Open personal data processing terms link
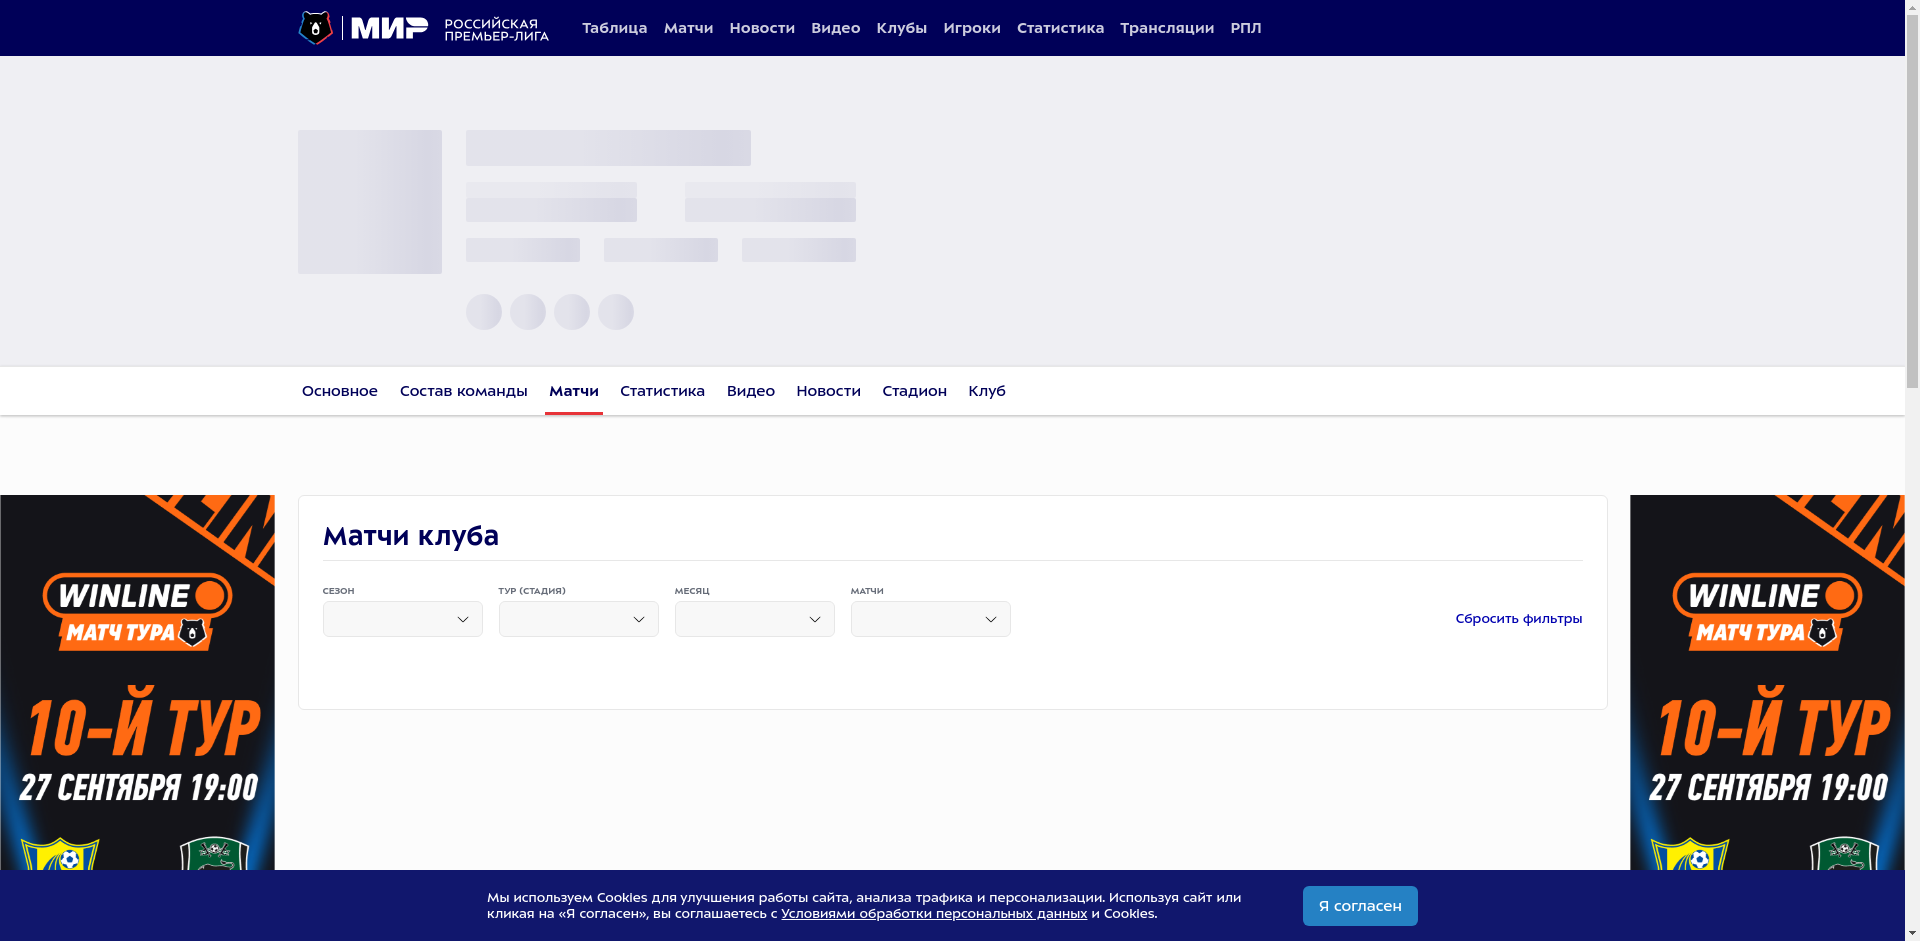 (933, 914)
